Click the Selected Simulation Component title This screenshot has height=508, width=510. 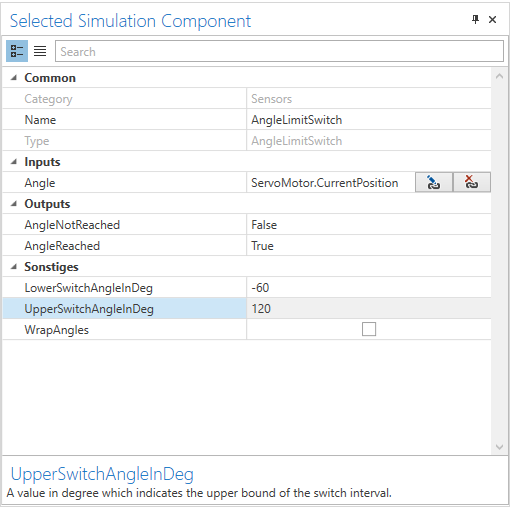pyautogui.click(x=130, y=21)
